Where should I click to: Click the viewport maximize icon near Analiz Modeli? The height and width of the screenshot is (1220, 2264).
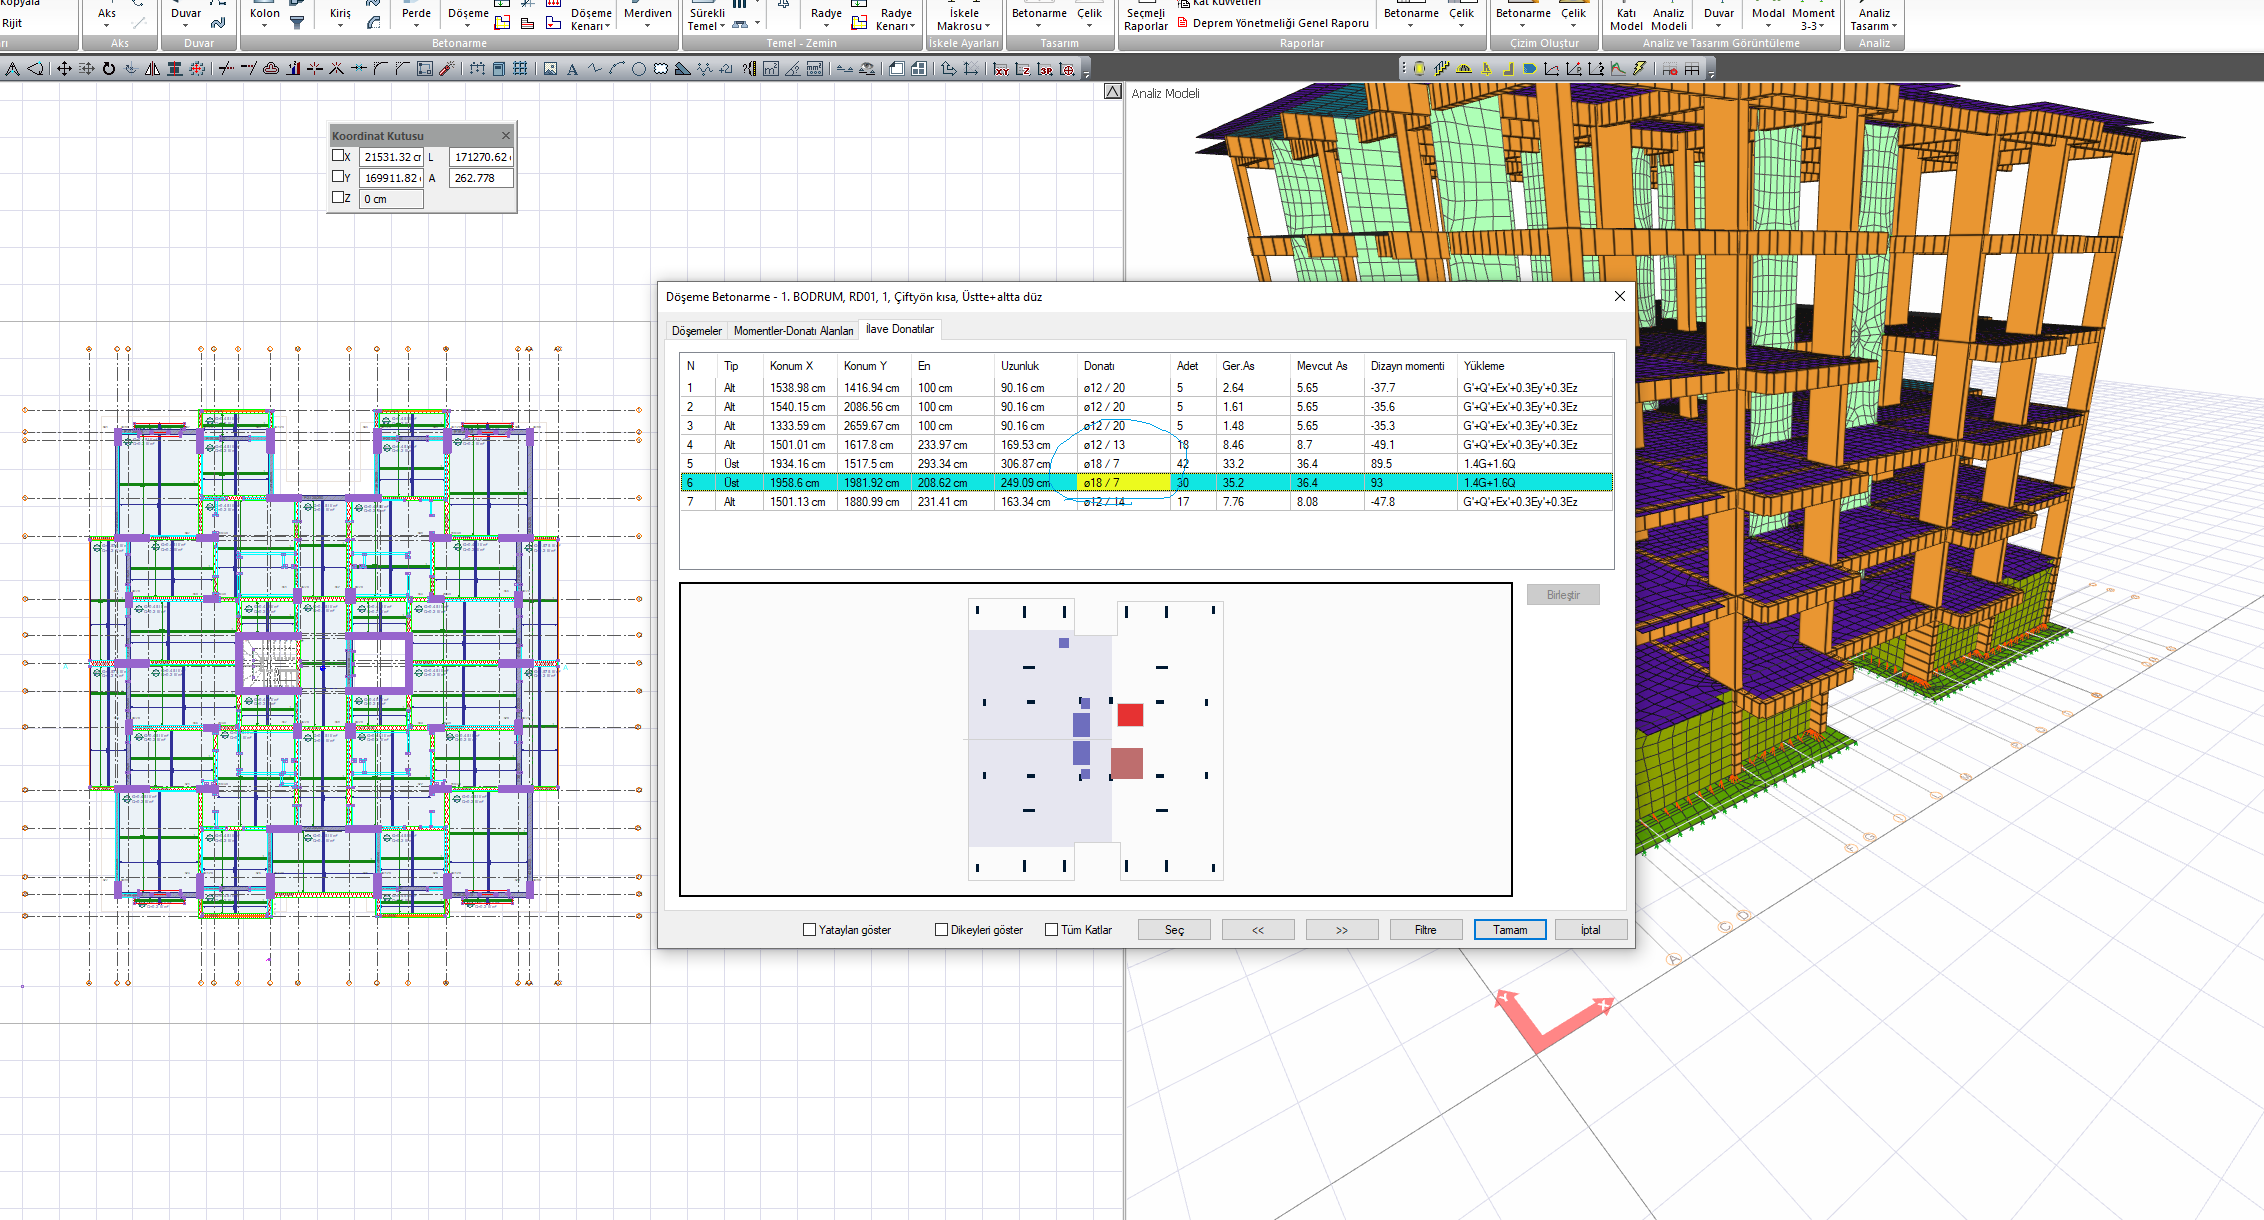[x=1113, y=92]
